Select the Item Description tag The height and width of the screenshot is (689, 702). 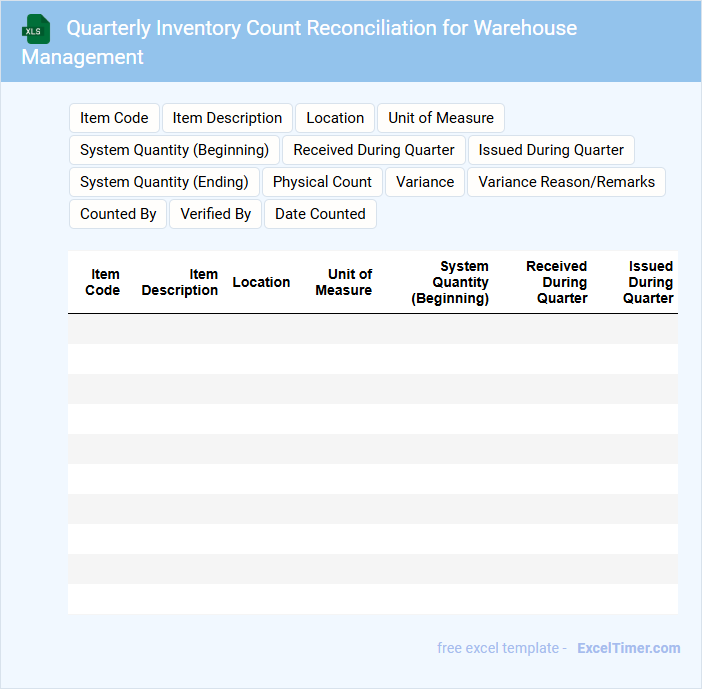pos(227,118)
